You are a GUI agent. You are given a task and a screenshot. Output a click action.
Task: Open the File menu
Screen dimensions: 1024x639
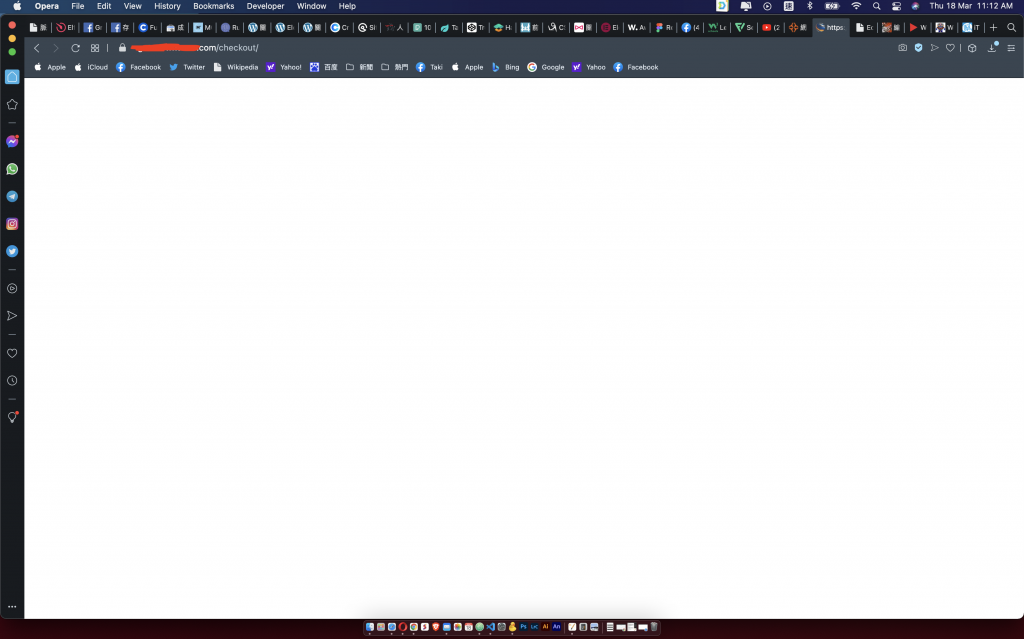coord(78,6)
